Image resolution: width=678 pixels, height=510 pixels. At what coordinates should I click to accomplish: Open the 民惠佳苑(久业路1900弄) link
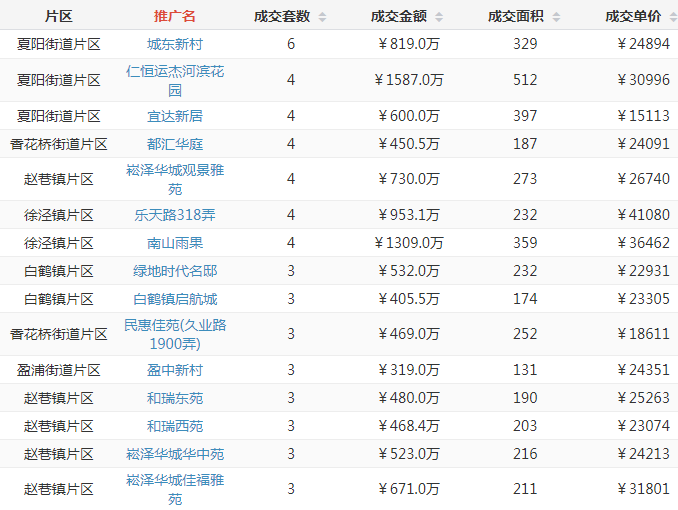point(175,334)
